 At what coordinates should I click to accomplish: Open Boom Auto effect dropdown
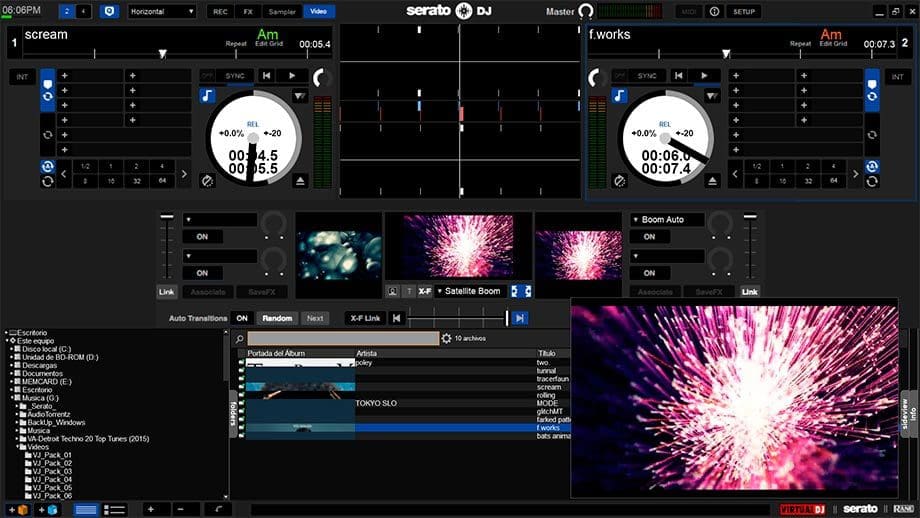point(667,219)
